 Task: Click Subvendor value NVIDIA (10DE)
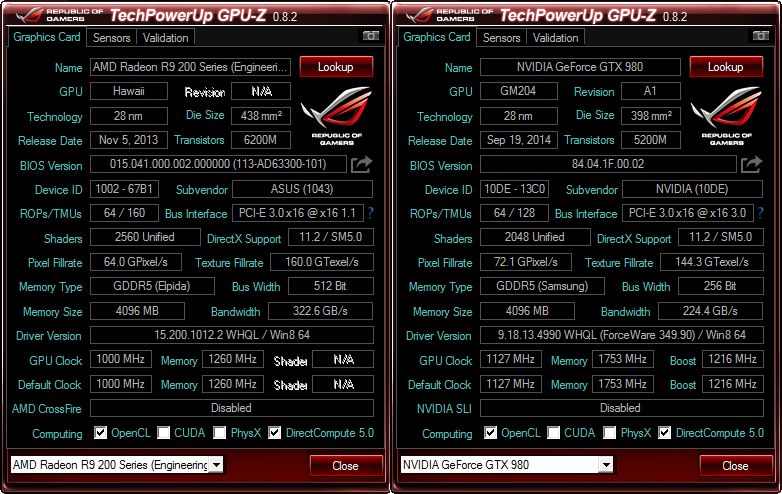[x=692, y=189]
